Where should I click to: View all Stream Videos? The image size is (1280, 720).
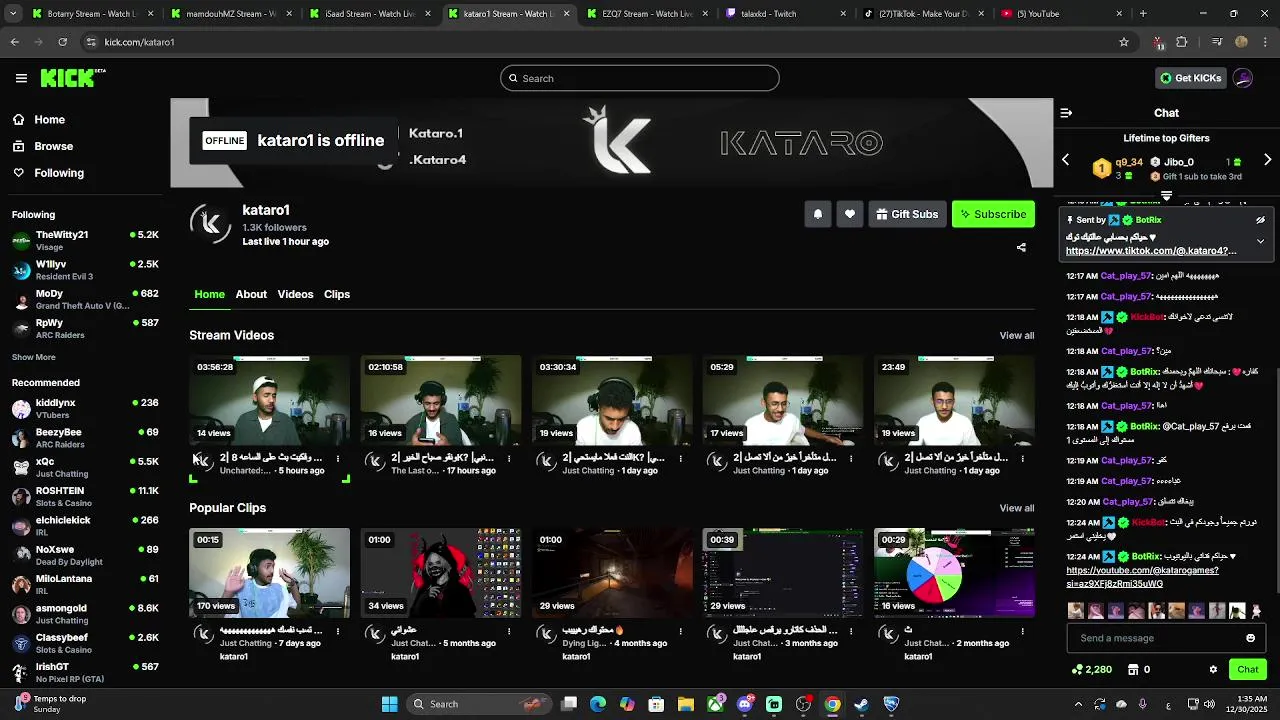[1017, 336]
